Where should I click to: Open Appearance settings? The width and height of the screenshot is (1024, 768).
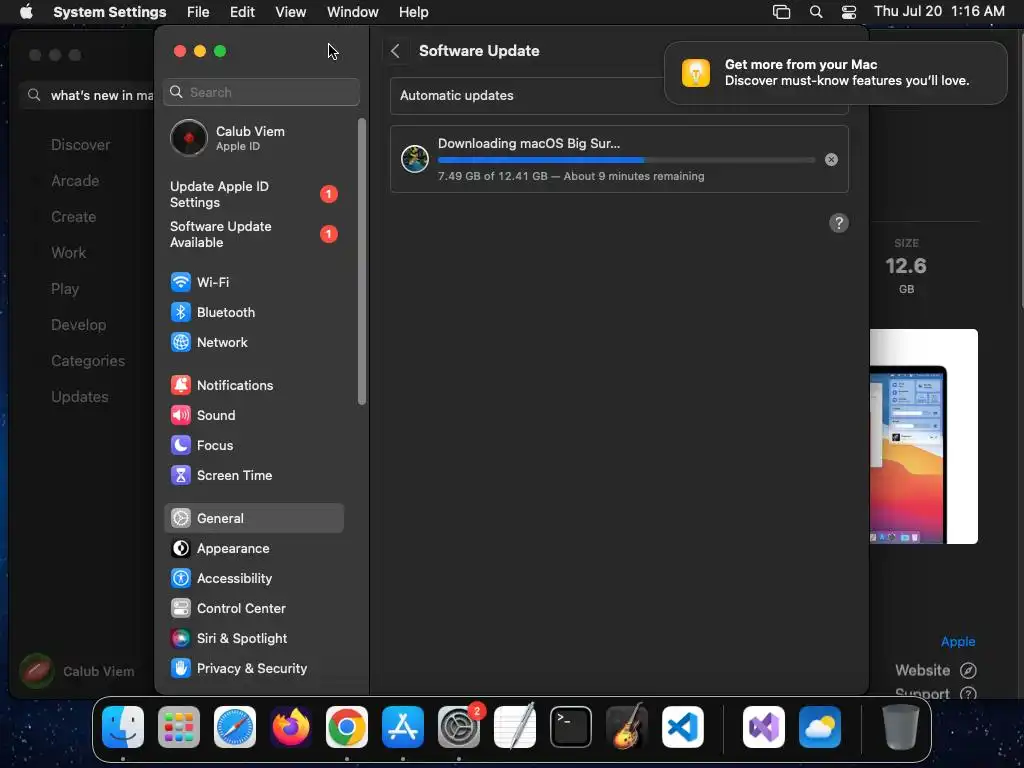click(x=253, y=549)
